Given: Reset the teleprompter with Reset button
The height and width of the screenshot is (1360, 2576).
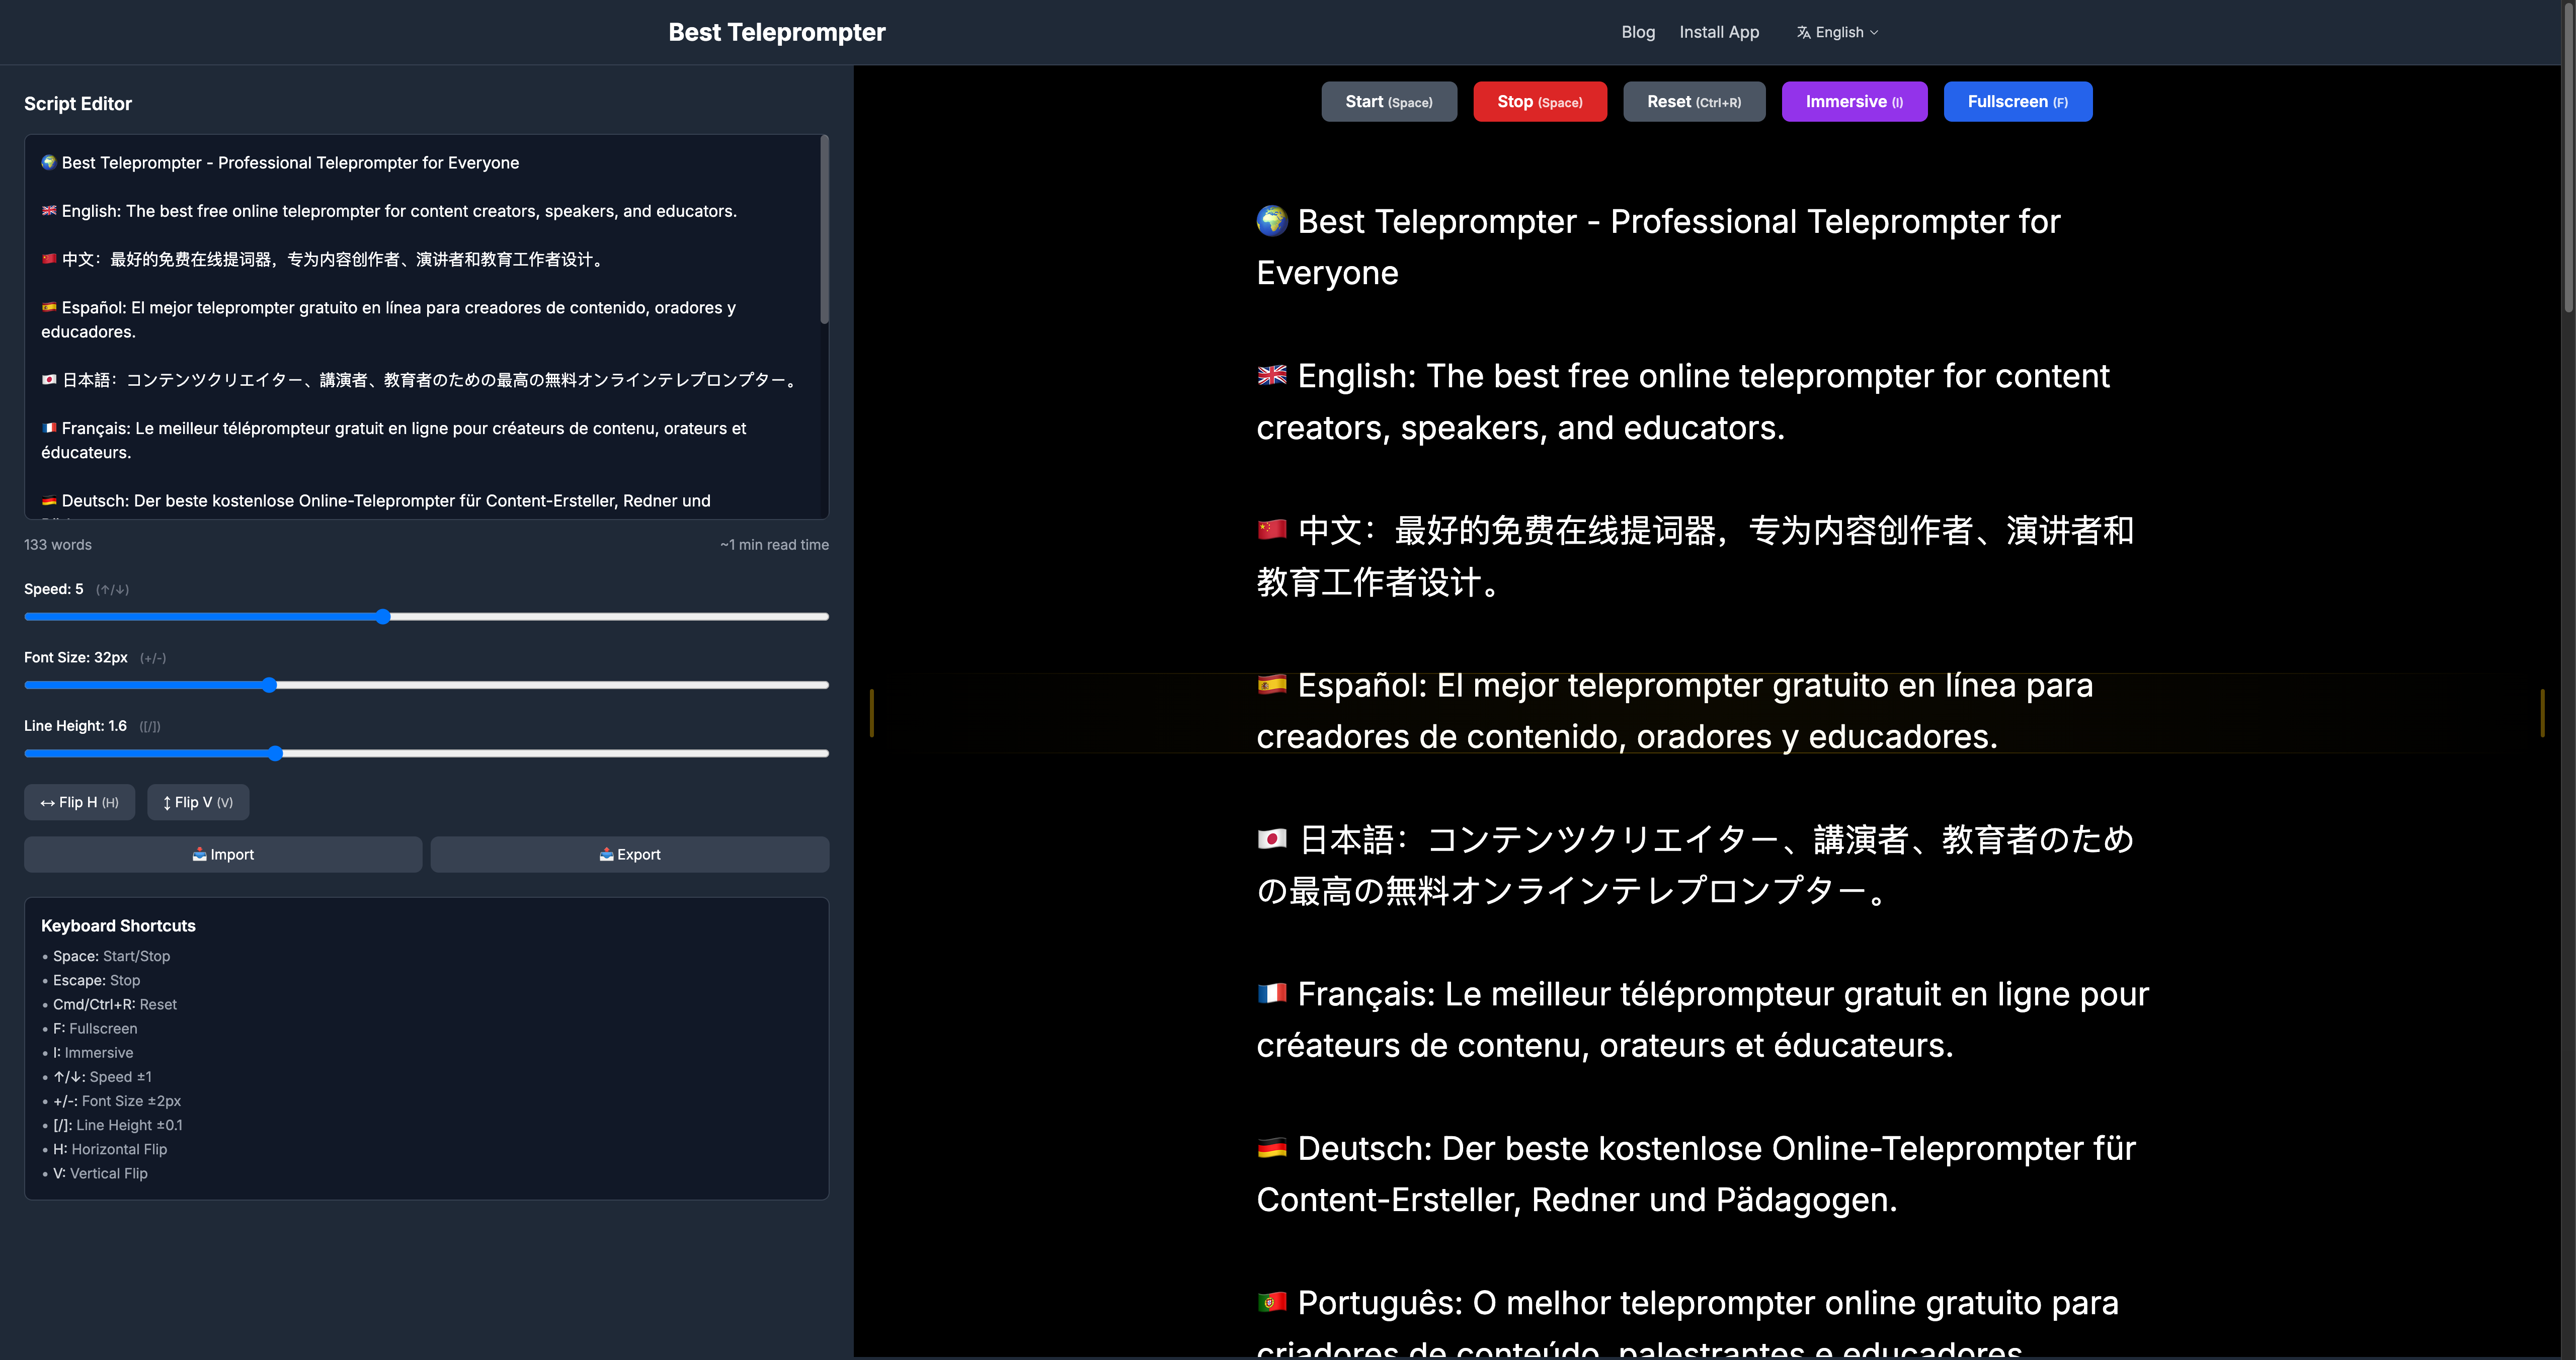Looking at the screenshot, I should (1694, 102).
